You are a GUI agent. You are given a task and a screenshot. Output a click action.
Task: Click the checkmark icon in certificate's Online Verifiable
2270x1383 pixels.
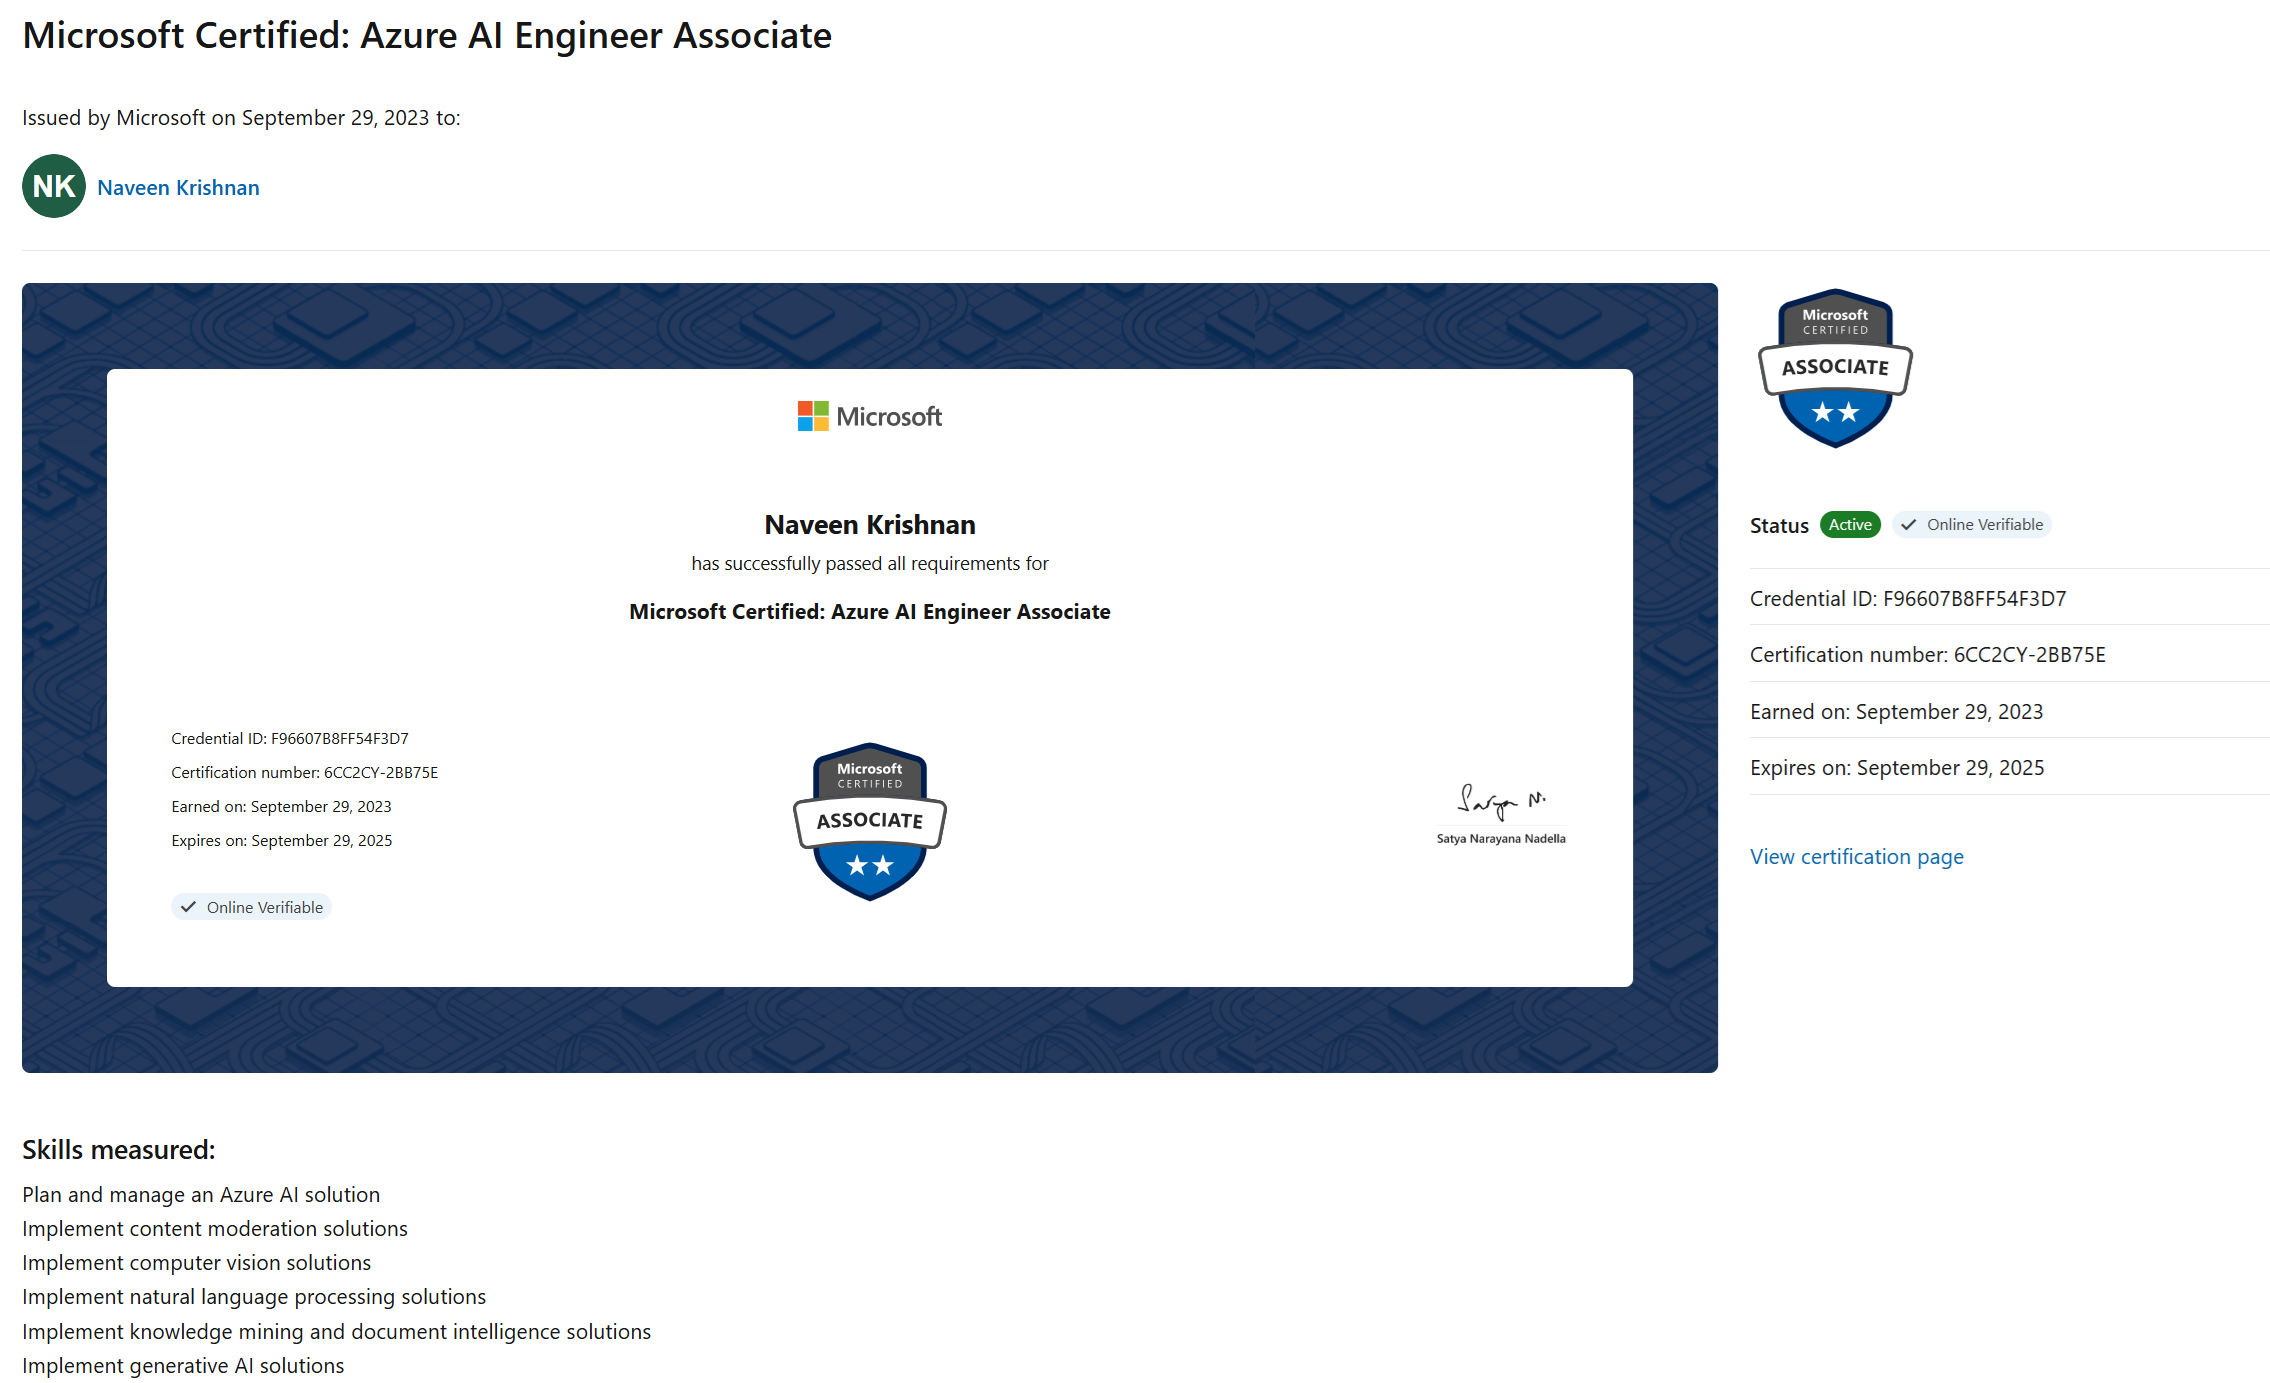[188, 907]
